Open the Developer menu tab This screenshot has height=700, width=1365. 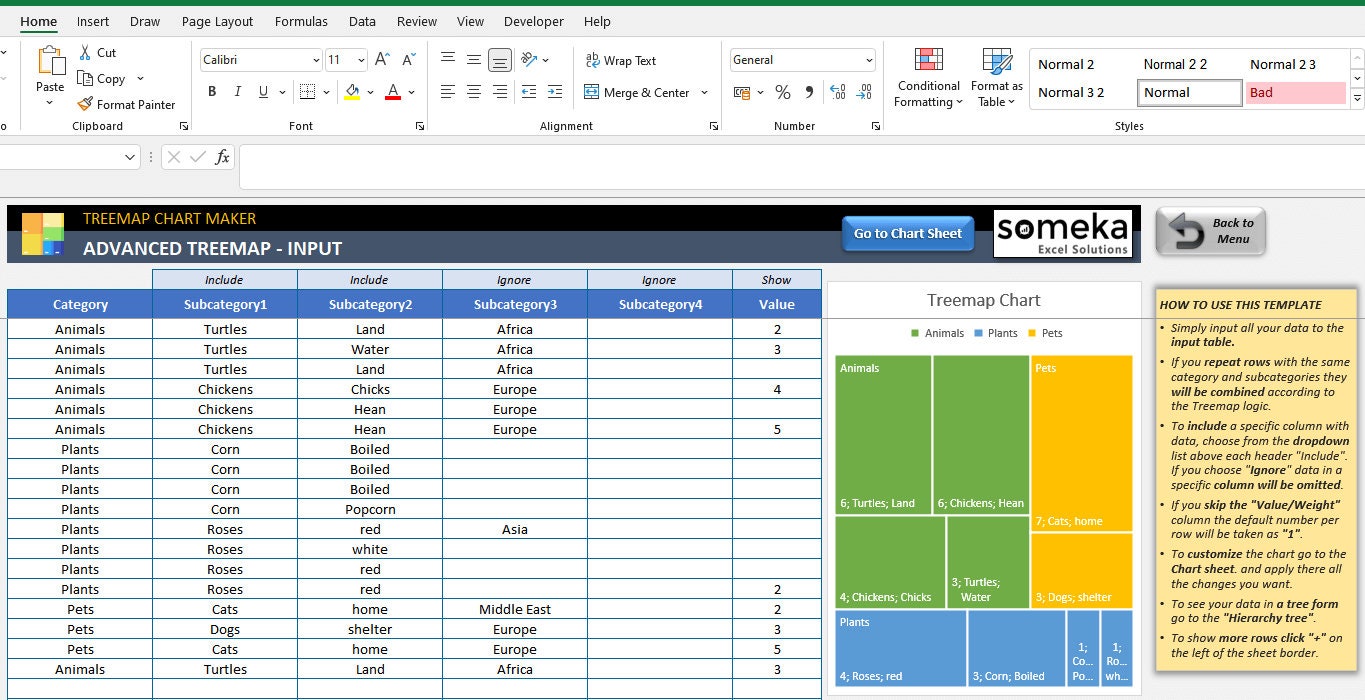pos(533,21)
